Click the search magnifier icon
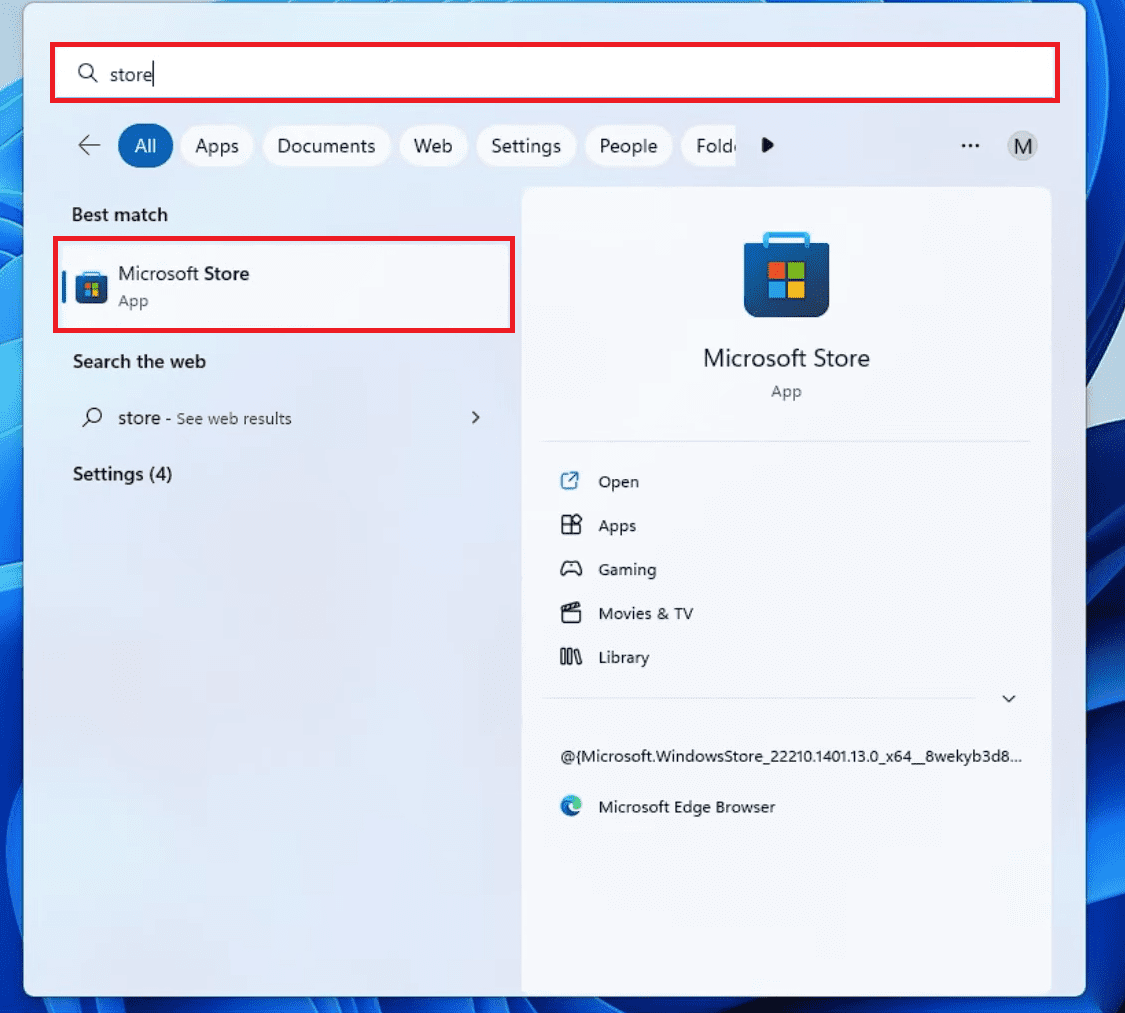Viewport: 1125px width, 1013px height. (86, 73)
